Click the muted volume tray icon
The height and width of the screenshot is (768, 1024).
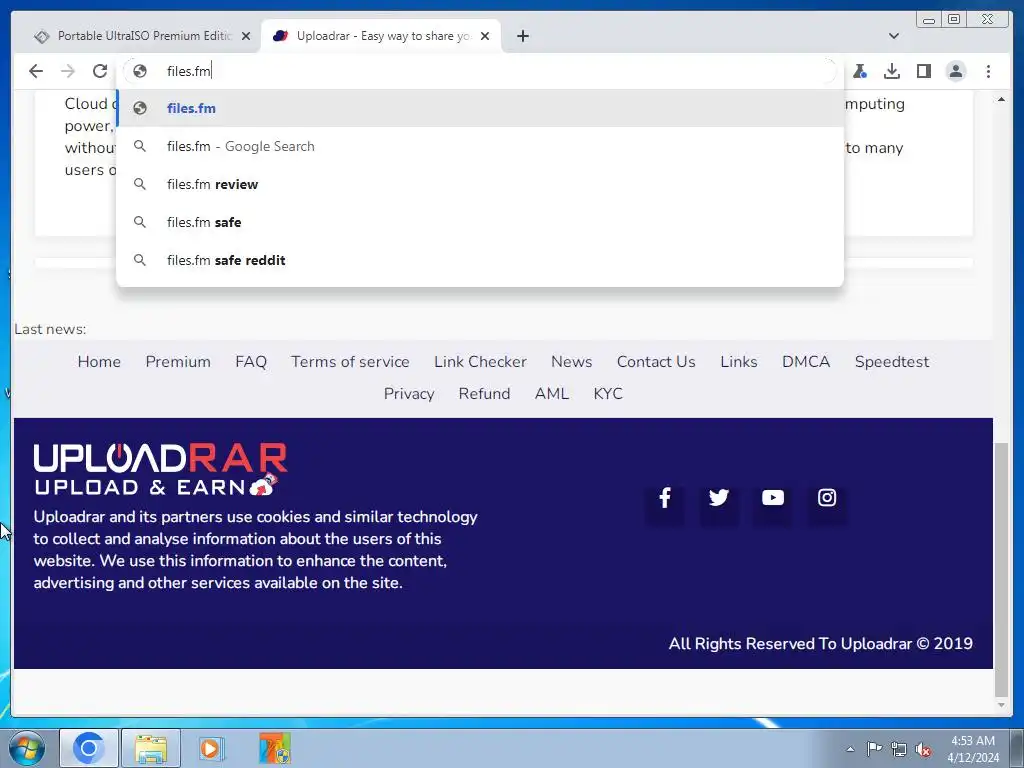[x=923, y=749]
